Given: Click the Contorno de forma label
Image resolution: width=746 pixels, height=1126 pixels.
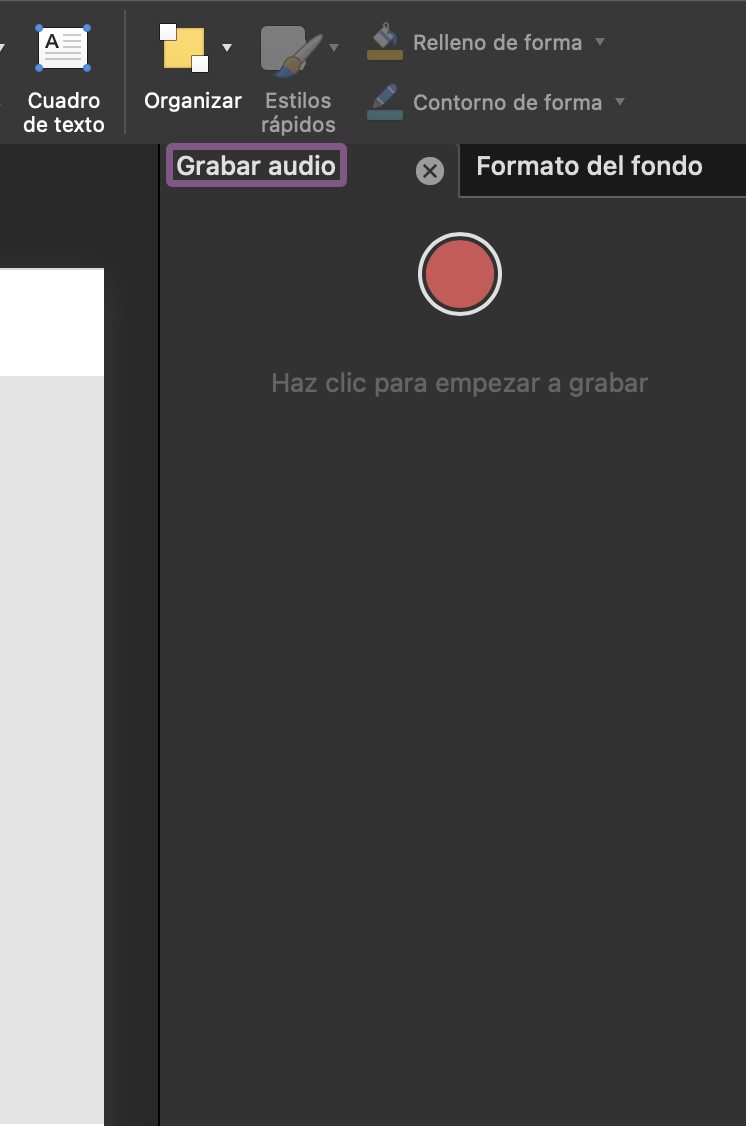Looking at the screenshot, I should click(x=508, y=103).
